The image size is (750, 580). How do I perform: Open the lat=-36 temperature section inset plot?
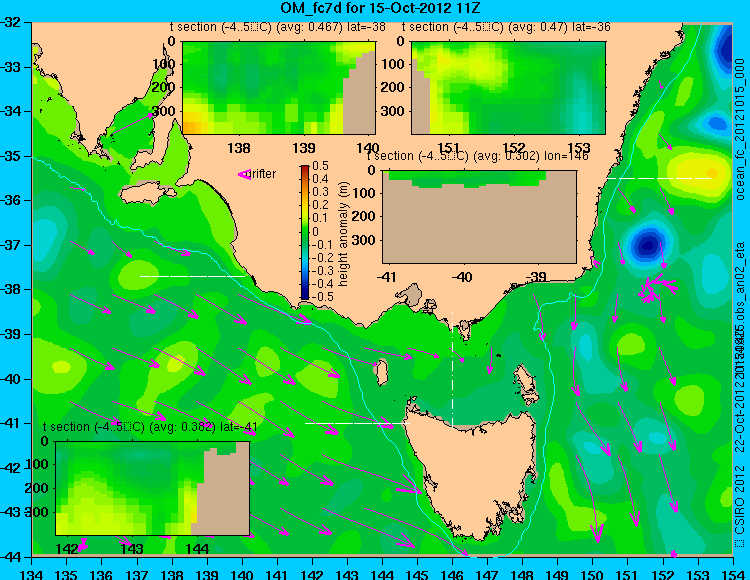[508, 88]
